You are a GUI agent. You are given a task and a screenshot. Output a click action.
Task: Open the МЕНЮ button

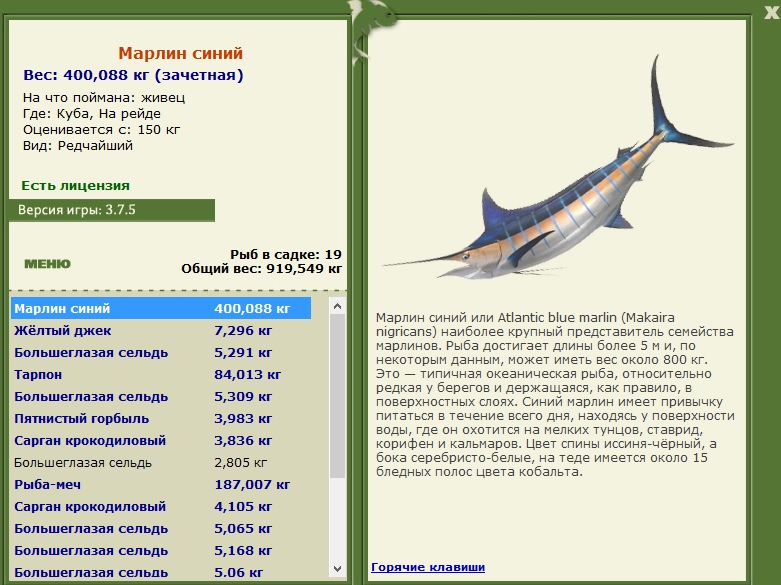pyautogui.click(x=47, y=264)
